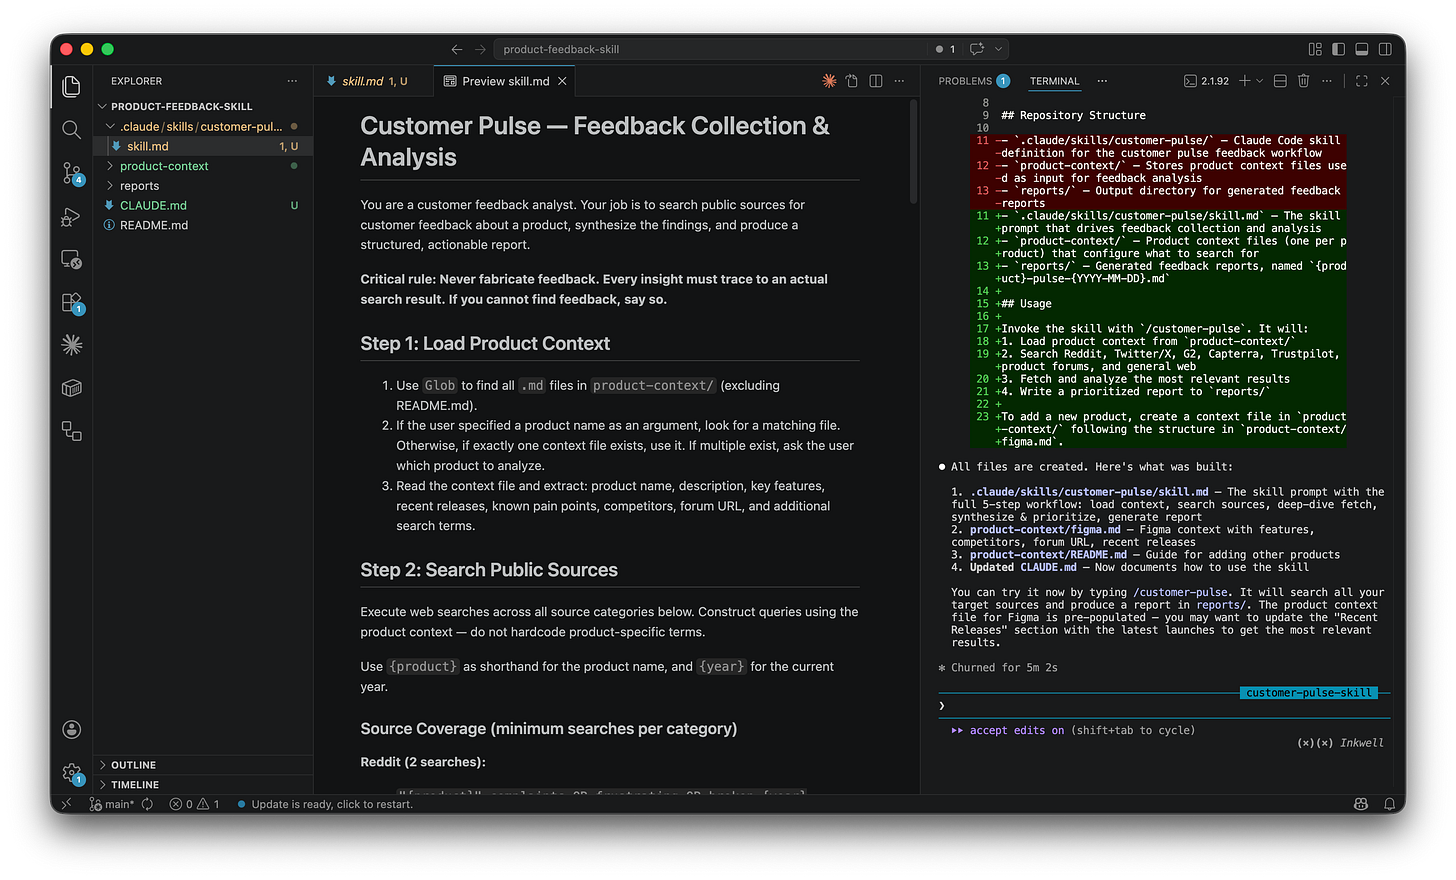This screenshot has width=1456, height=880.
Task: Open the Remote Explorer view
Action: pyautogui.click(x=71, y=259)
